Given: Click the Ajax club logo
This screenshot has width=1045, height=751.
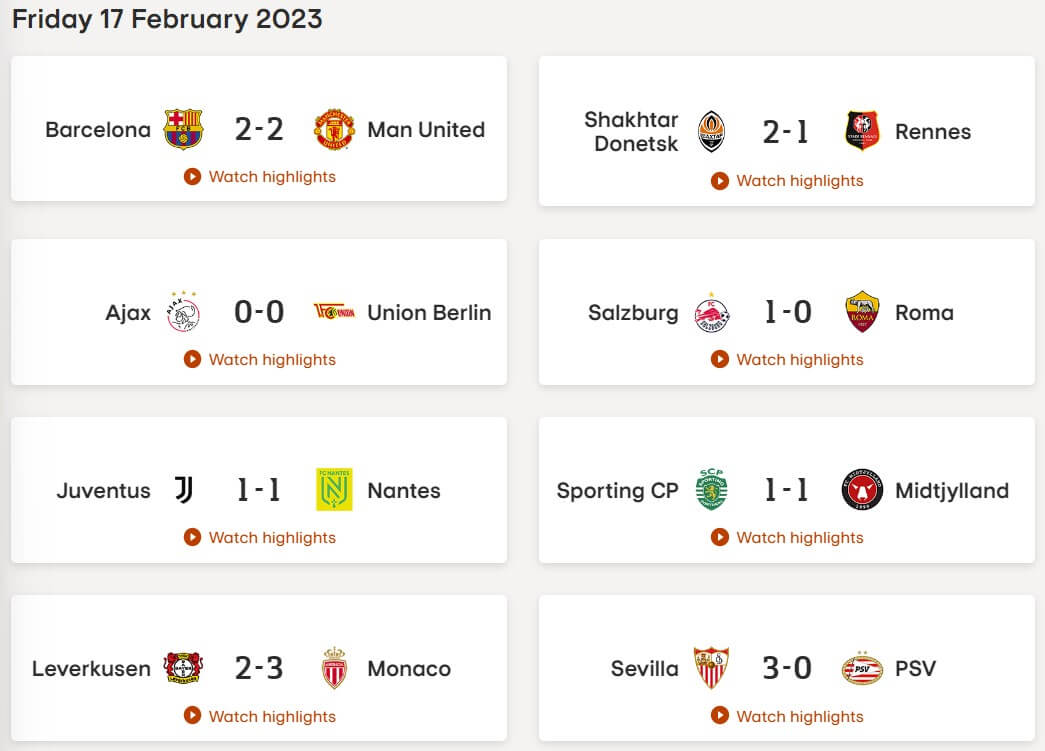Looking at the screenshot, I should pyautogui.click(x=183, y=312).
